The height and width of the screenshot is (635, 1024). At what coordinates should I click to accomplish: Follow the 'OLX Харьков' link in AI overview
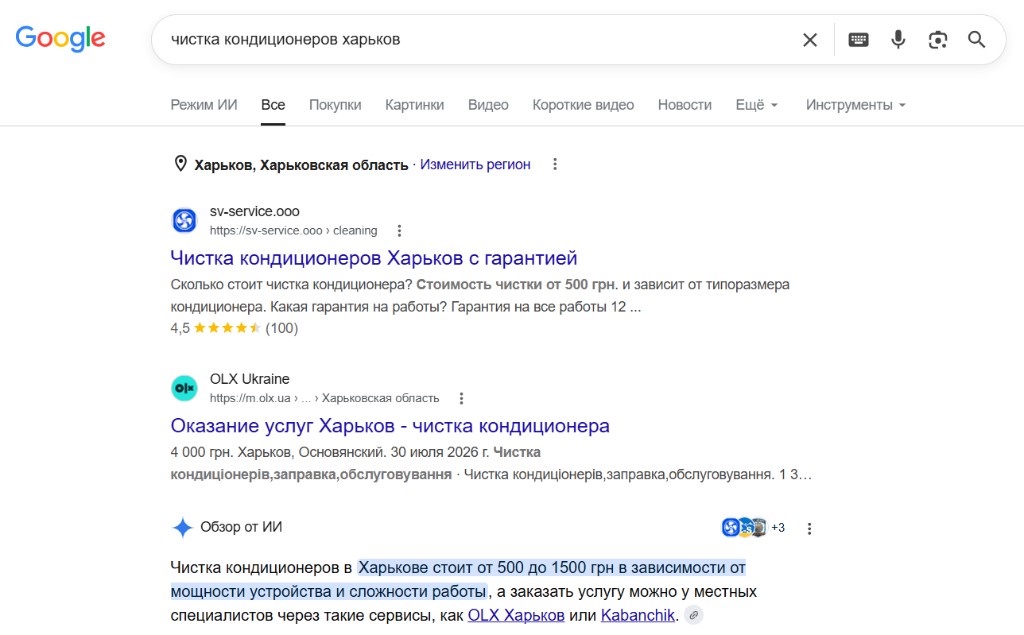(x=516, y=615)
